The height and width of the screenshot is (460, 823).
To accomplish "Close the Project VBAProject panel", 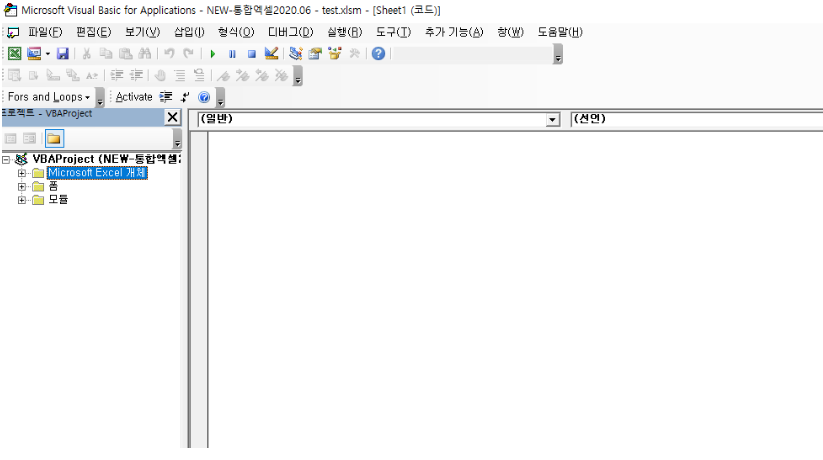I will point(172,117).
